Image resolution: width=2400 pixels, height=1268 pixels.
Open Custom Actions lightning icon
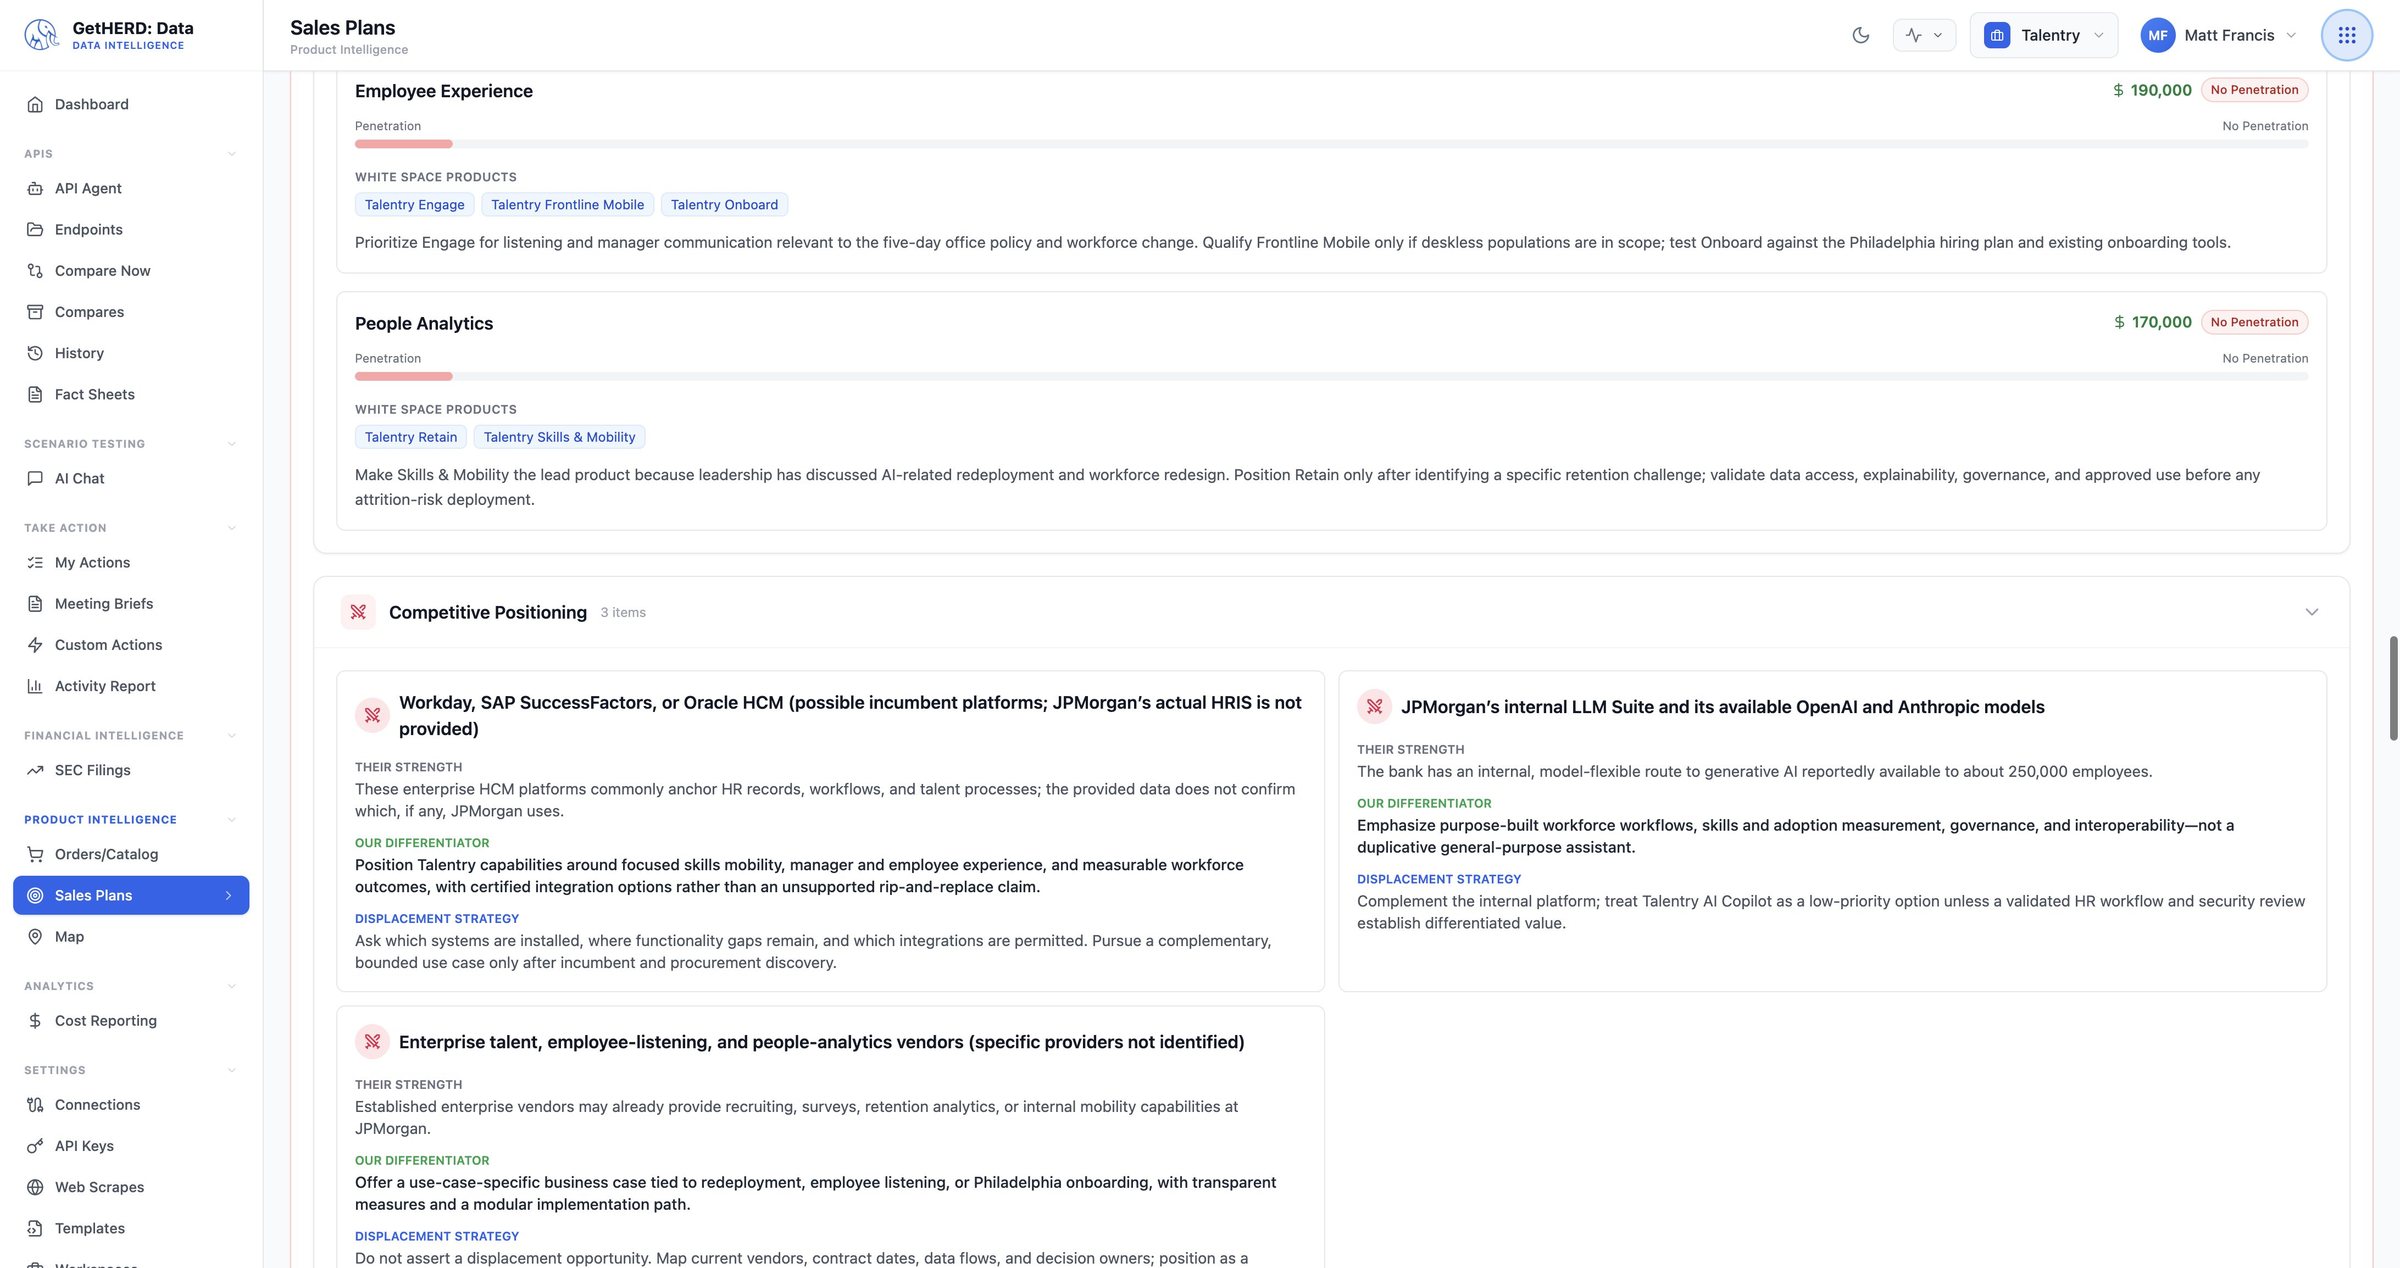click(x=35, y=645)
